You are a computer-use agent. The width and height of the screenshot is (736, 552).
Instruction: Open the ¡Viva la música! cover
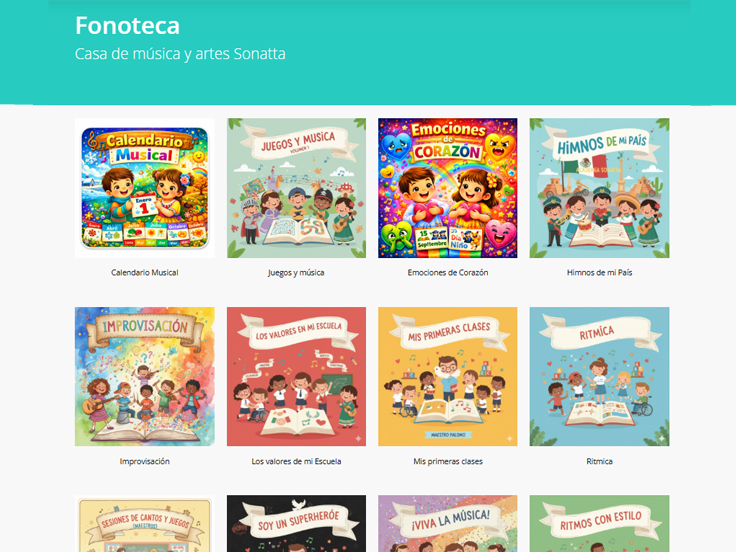[448, 523]
